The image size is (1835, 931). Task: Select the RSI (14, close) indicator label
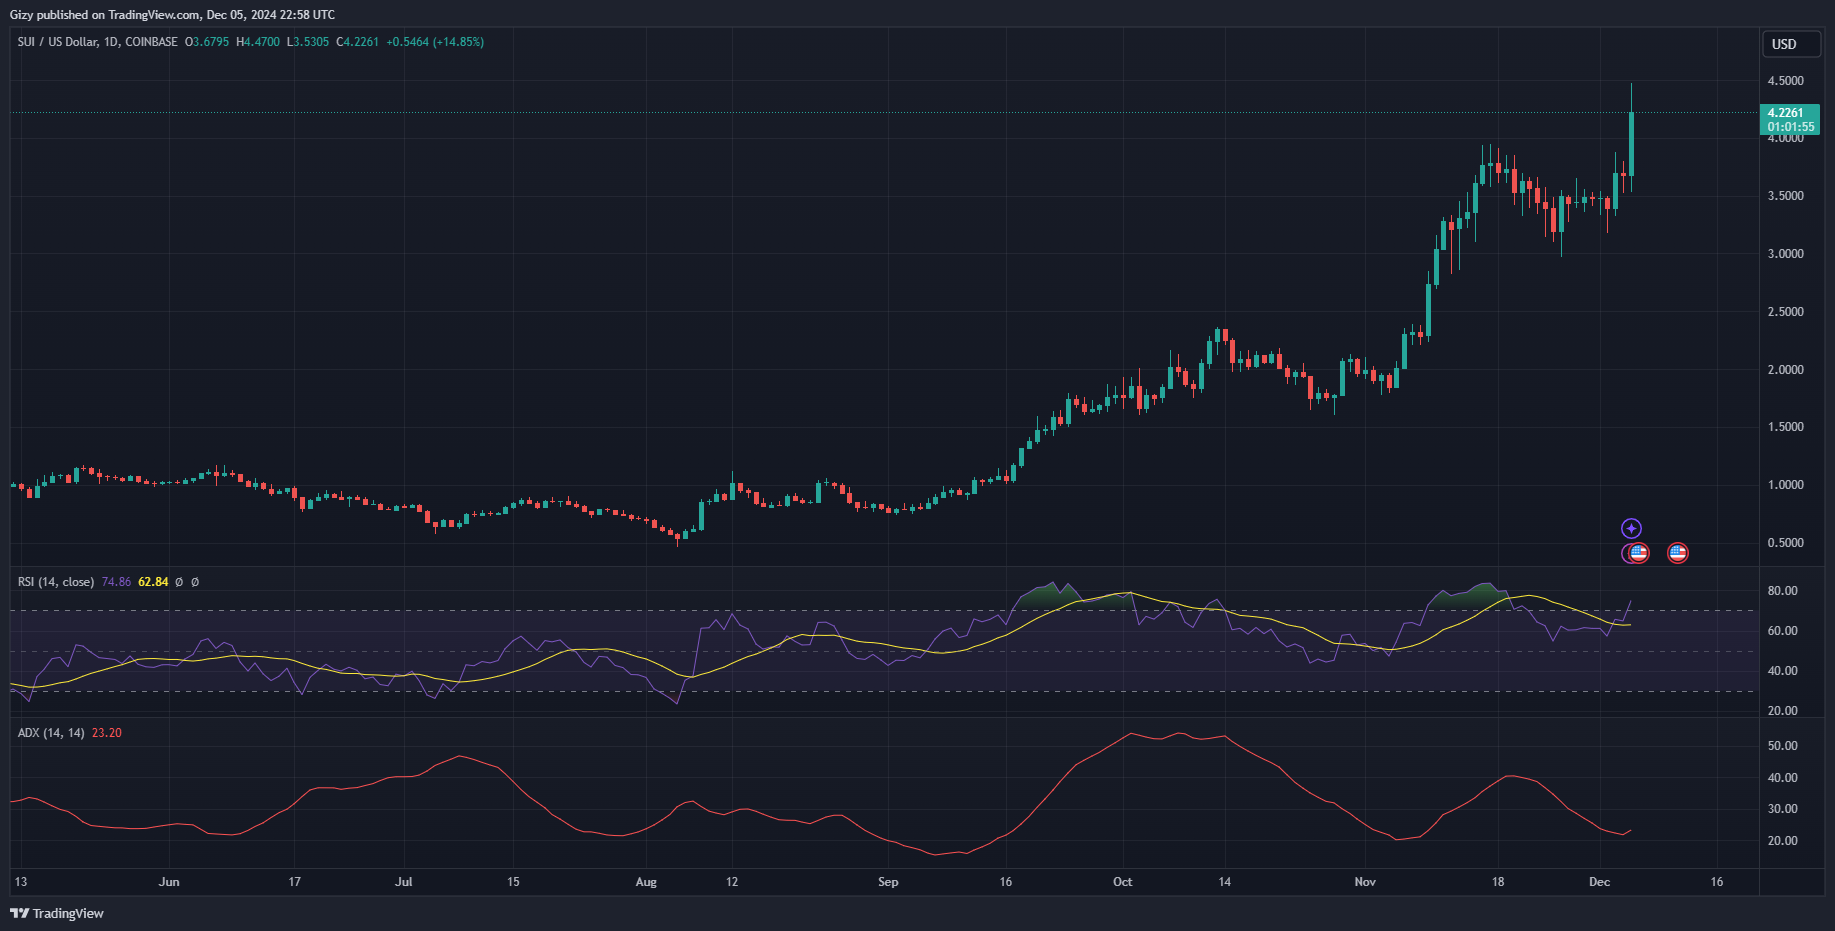[56, 582]
